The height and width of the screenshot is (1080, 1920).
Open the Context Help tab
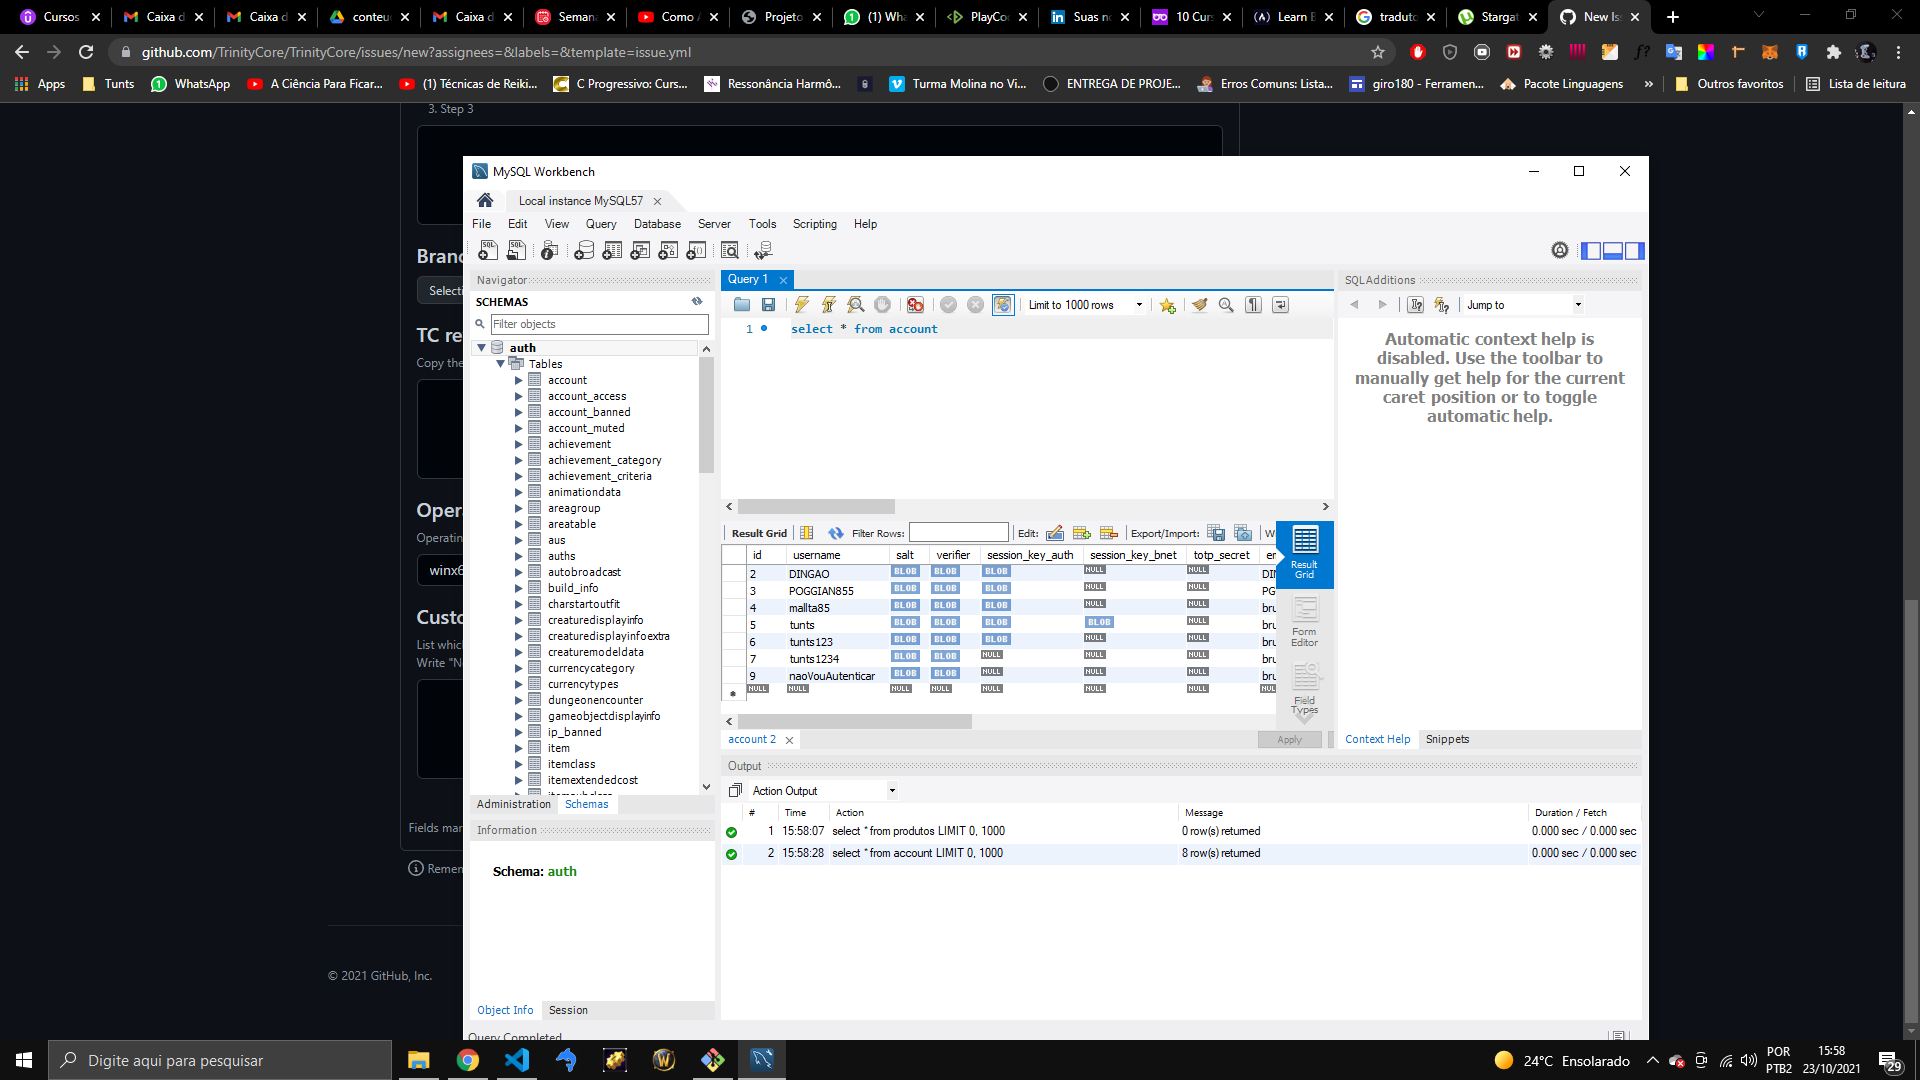(1377, 739)
